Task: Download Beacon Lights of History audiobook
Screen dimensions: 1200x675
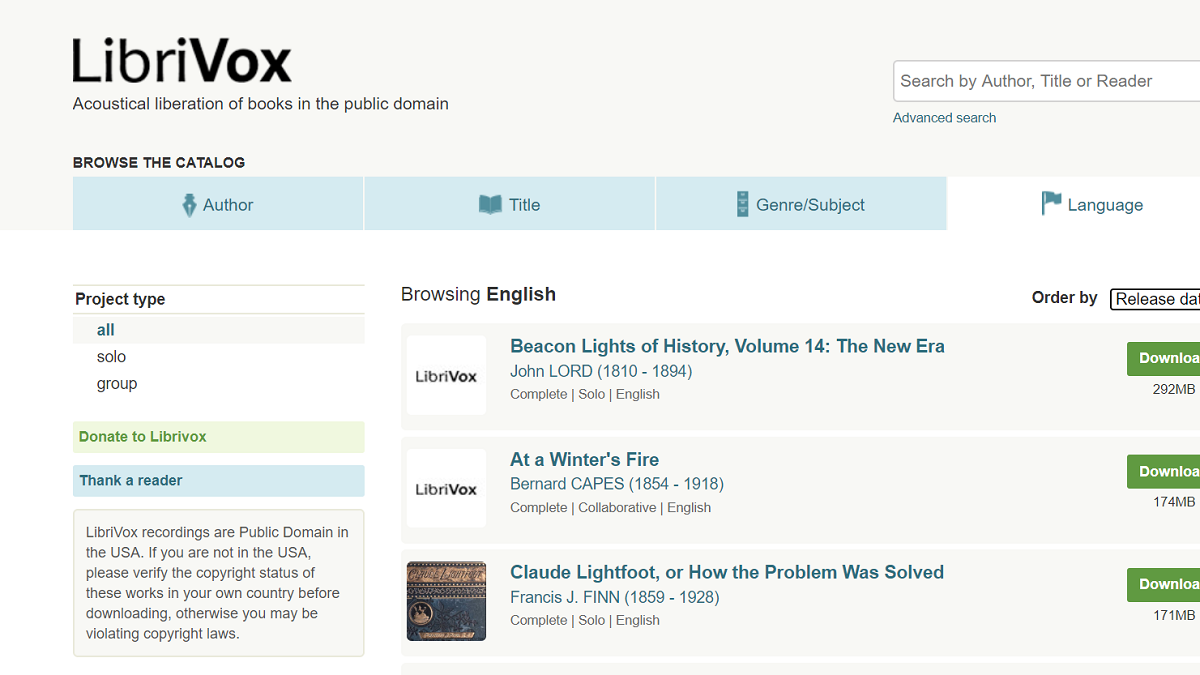Action: pos(1165,358)
